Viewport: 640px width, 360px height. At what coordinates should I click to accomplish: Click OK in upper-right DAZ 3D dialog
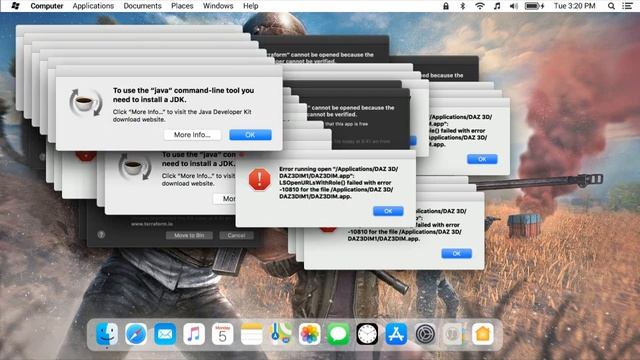482,159
